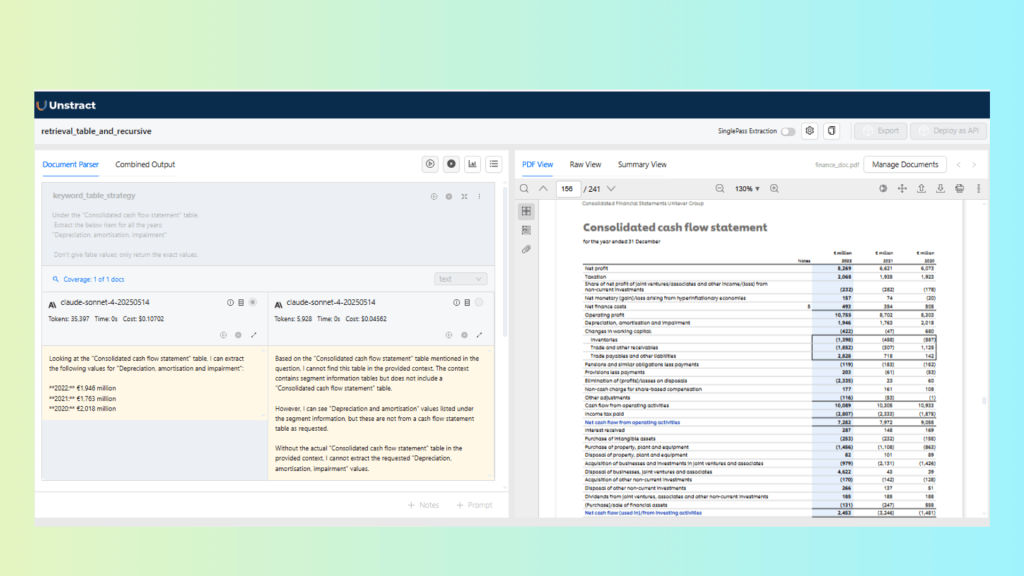
Task: Zoom out the PDF with minus magnifier
Action: coord(719,188)
